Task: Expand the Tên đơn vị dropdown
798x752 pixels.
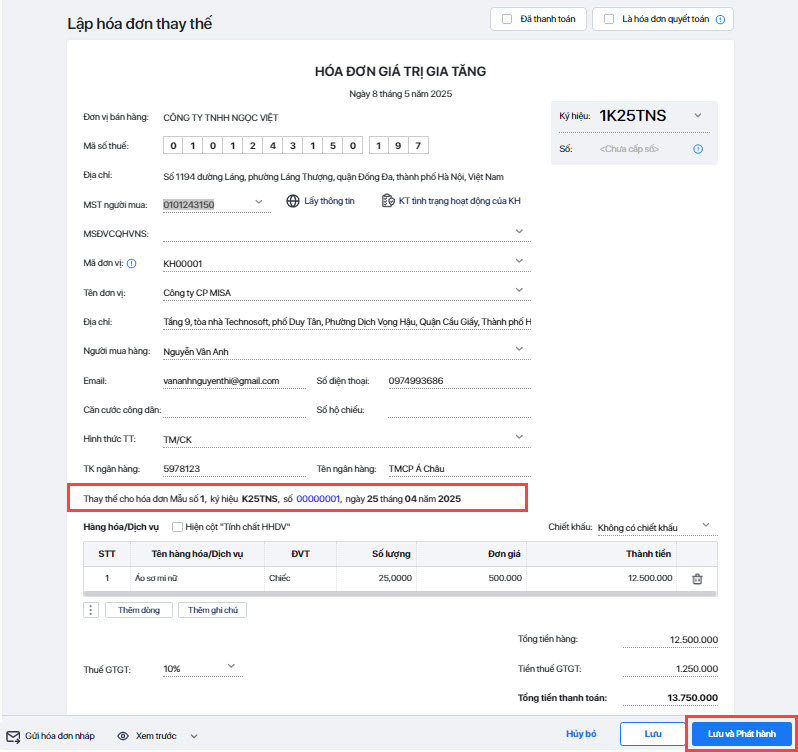Action: click(519, 290)
